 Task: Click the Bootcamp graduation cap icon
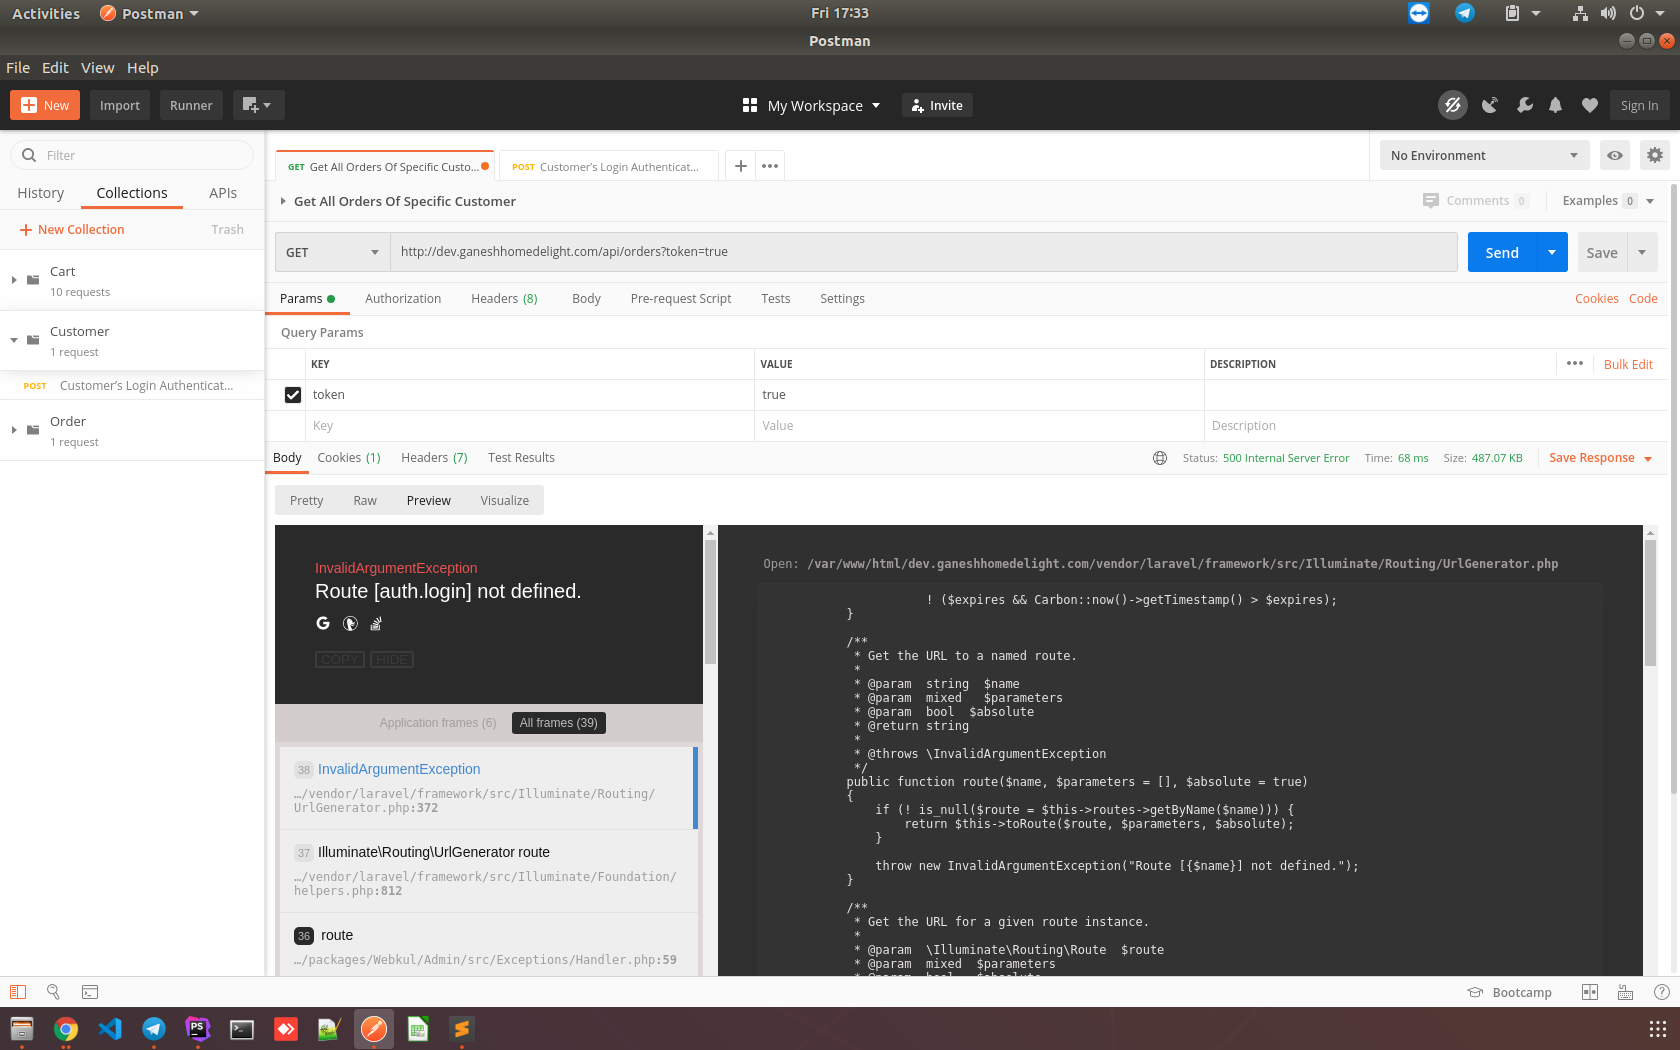click(1475, 992)
